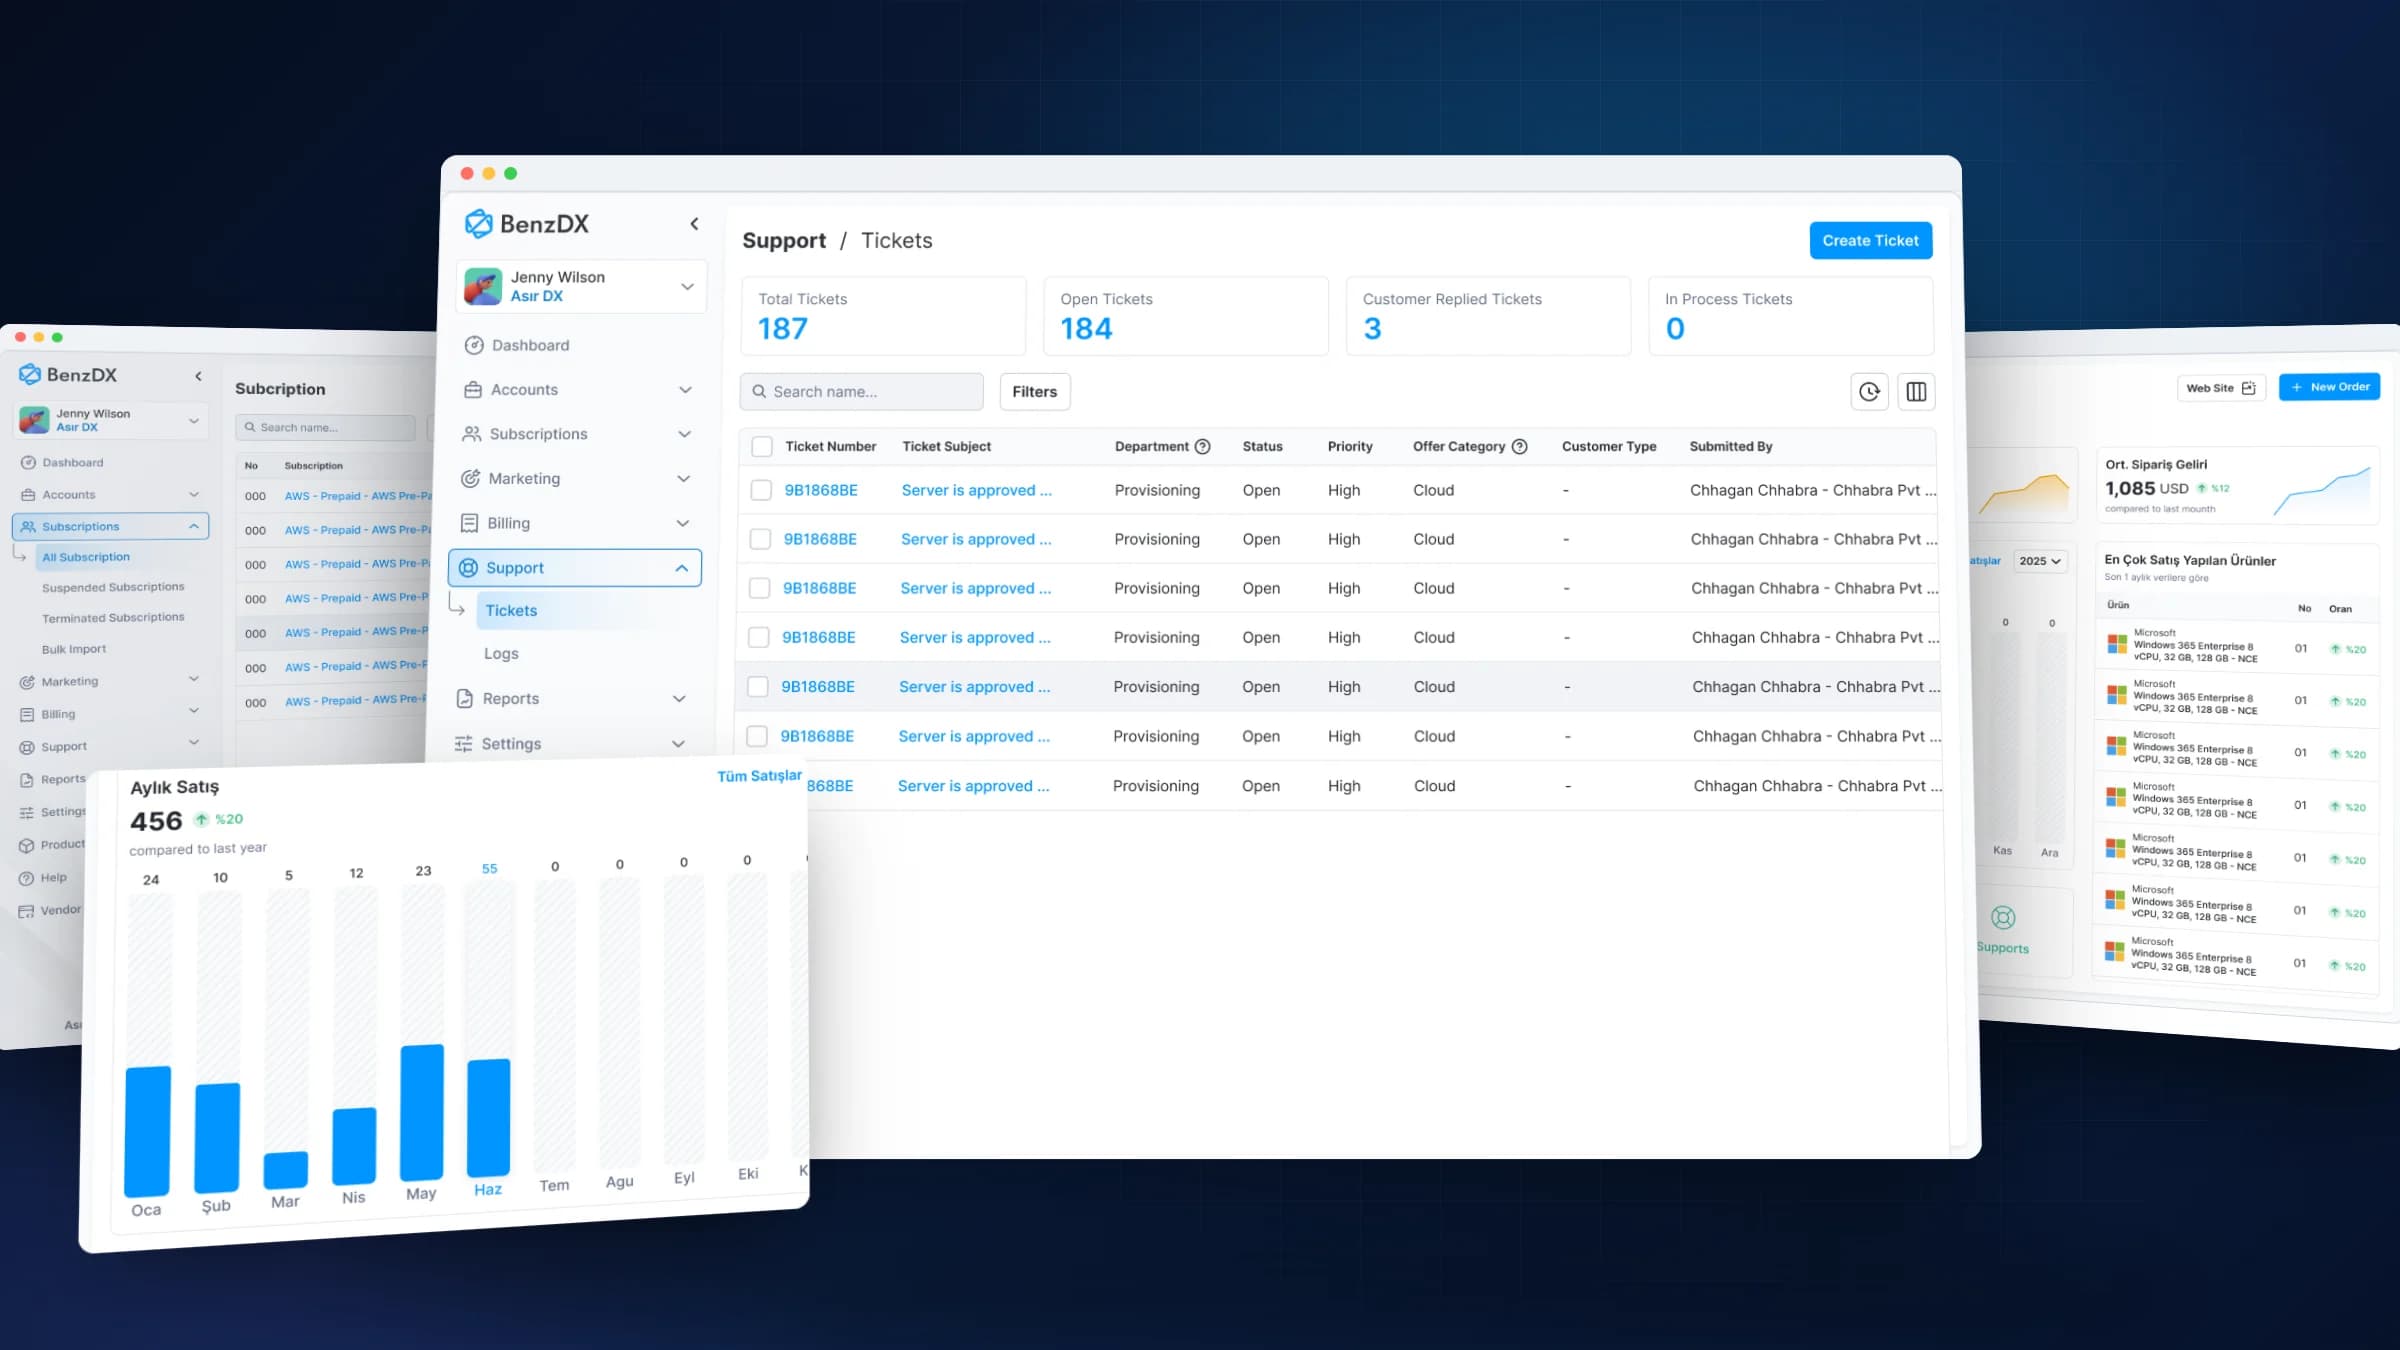Open the column layout icon above the tickets table
This screenshot has height=1350, width=2400.
click(x=1916, y=392)
